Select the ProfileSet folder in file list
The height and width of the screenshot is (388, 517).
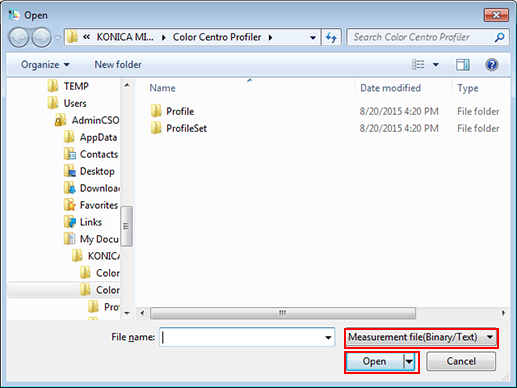tap(179, 128)
